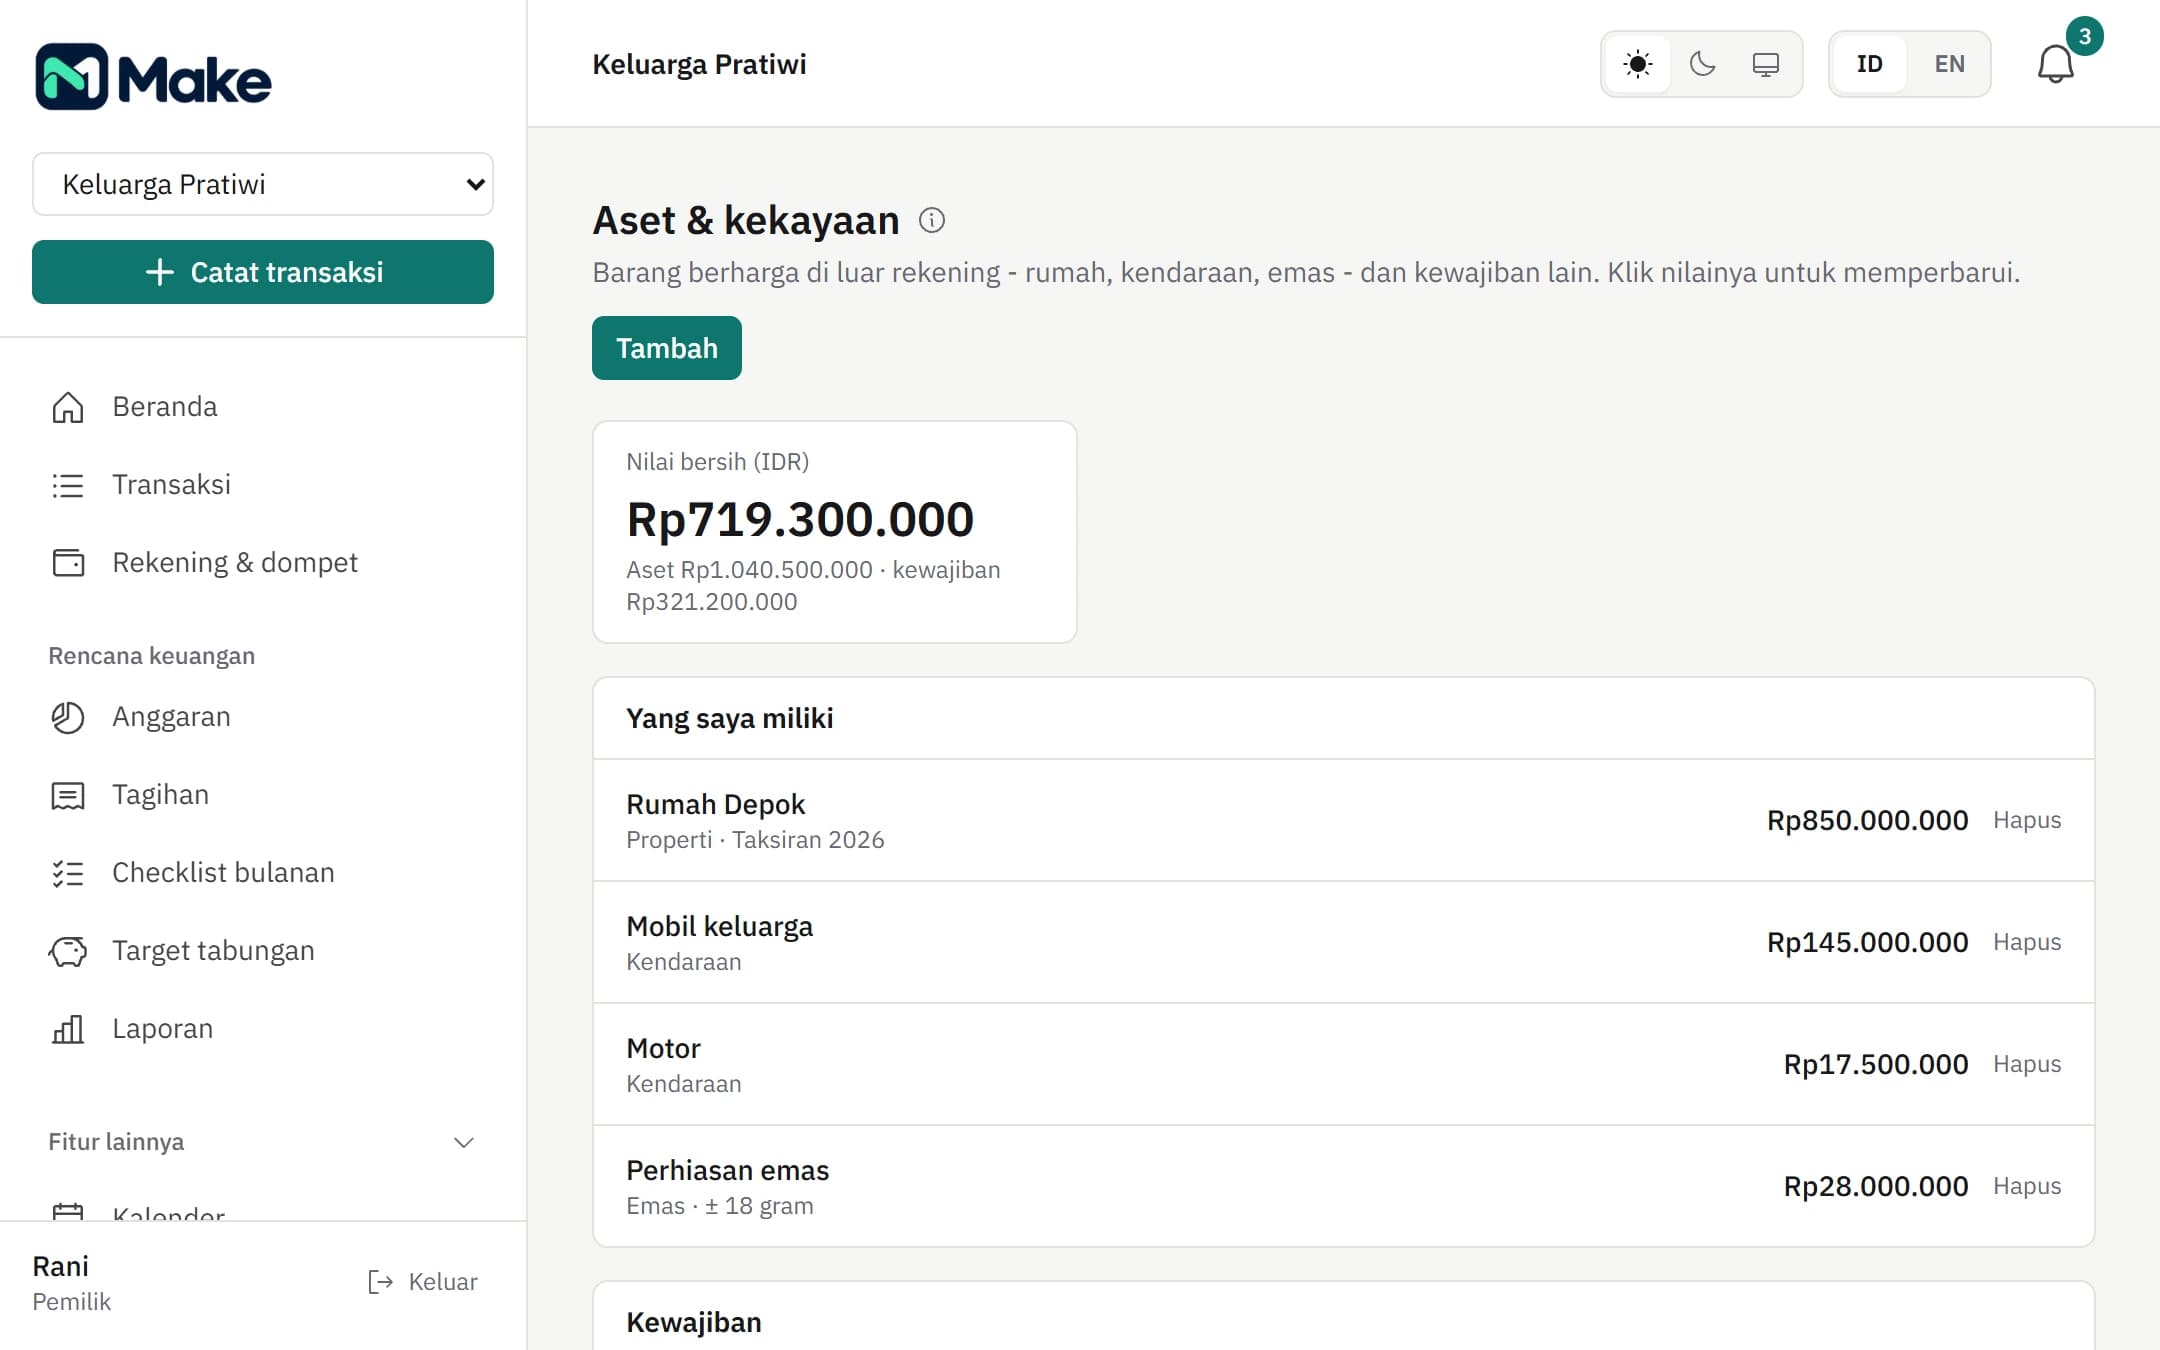Click the Checklist bulanan icon
Viewport: 2160px width, 1350px height.
click(x=68, y=873)
